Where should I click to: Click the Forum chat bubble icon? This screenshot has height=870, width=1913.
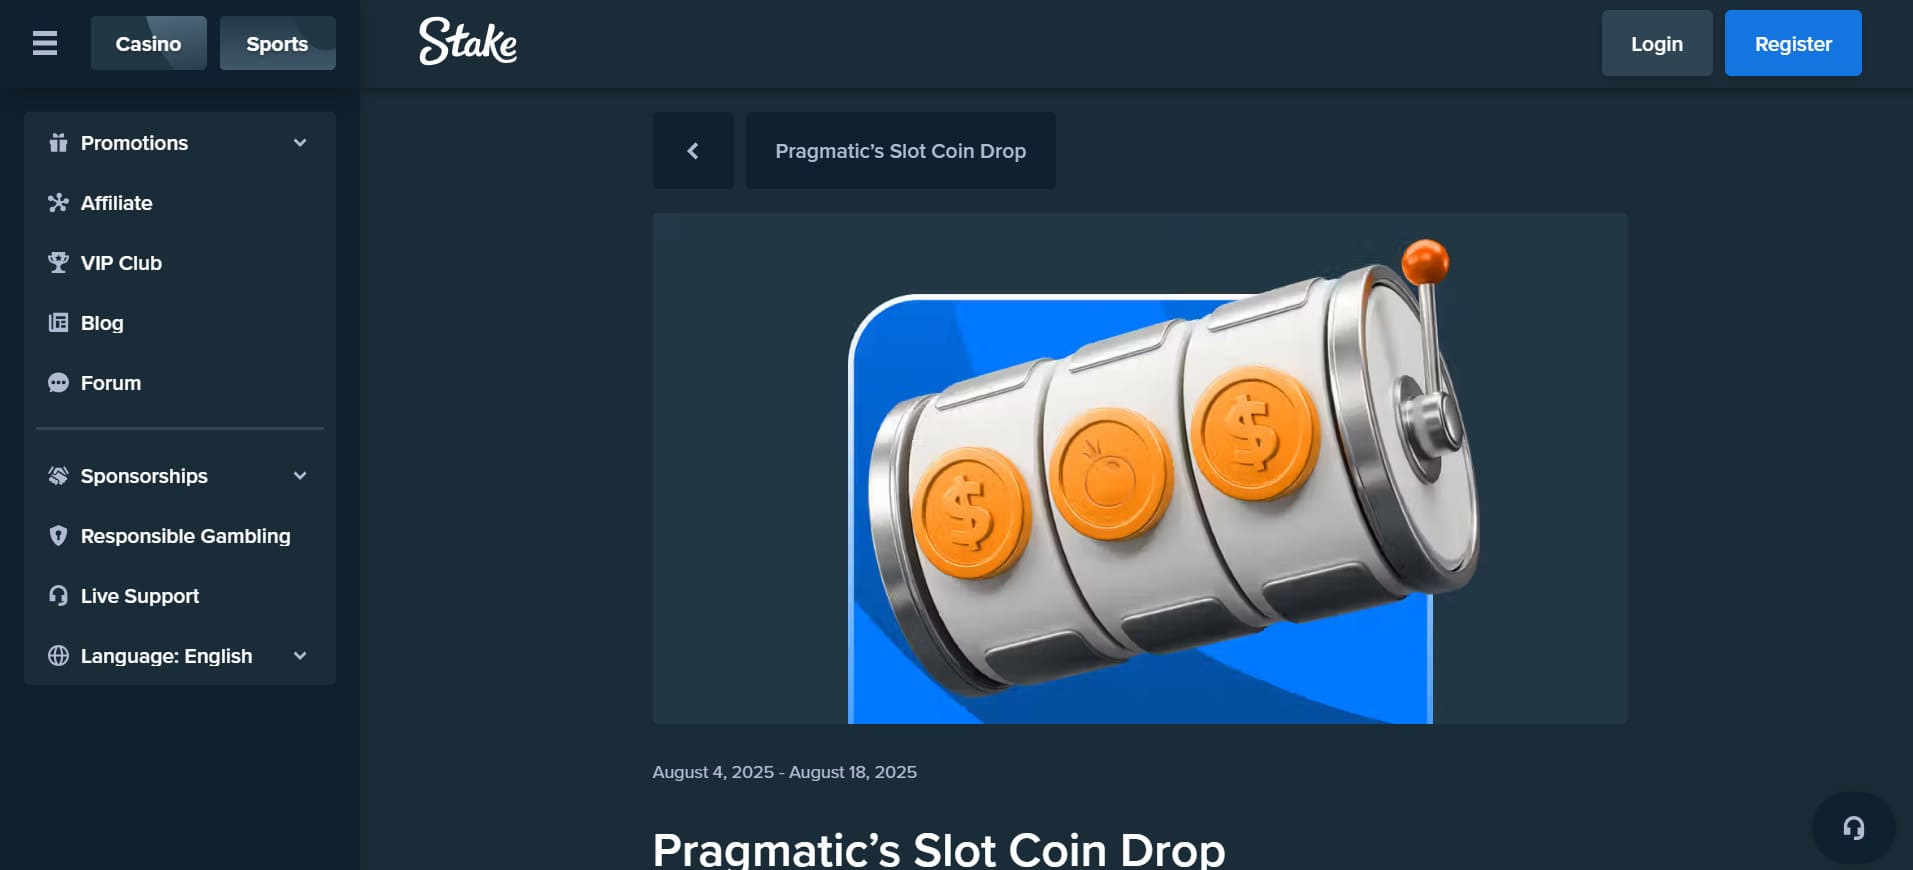[x=58, y=383]
